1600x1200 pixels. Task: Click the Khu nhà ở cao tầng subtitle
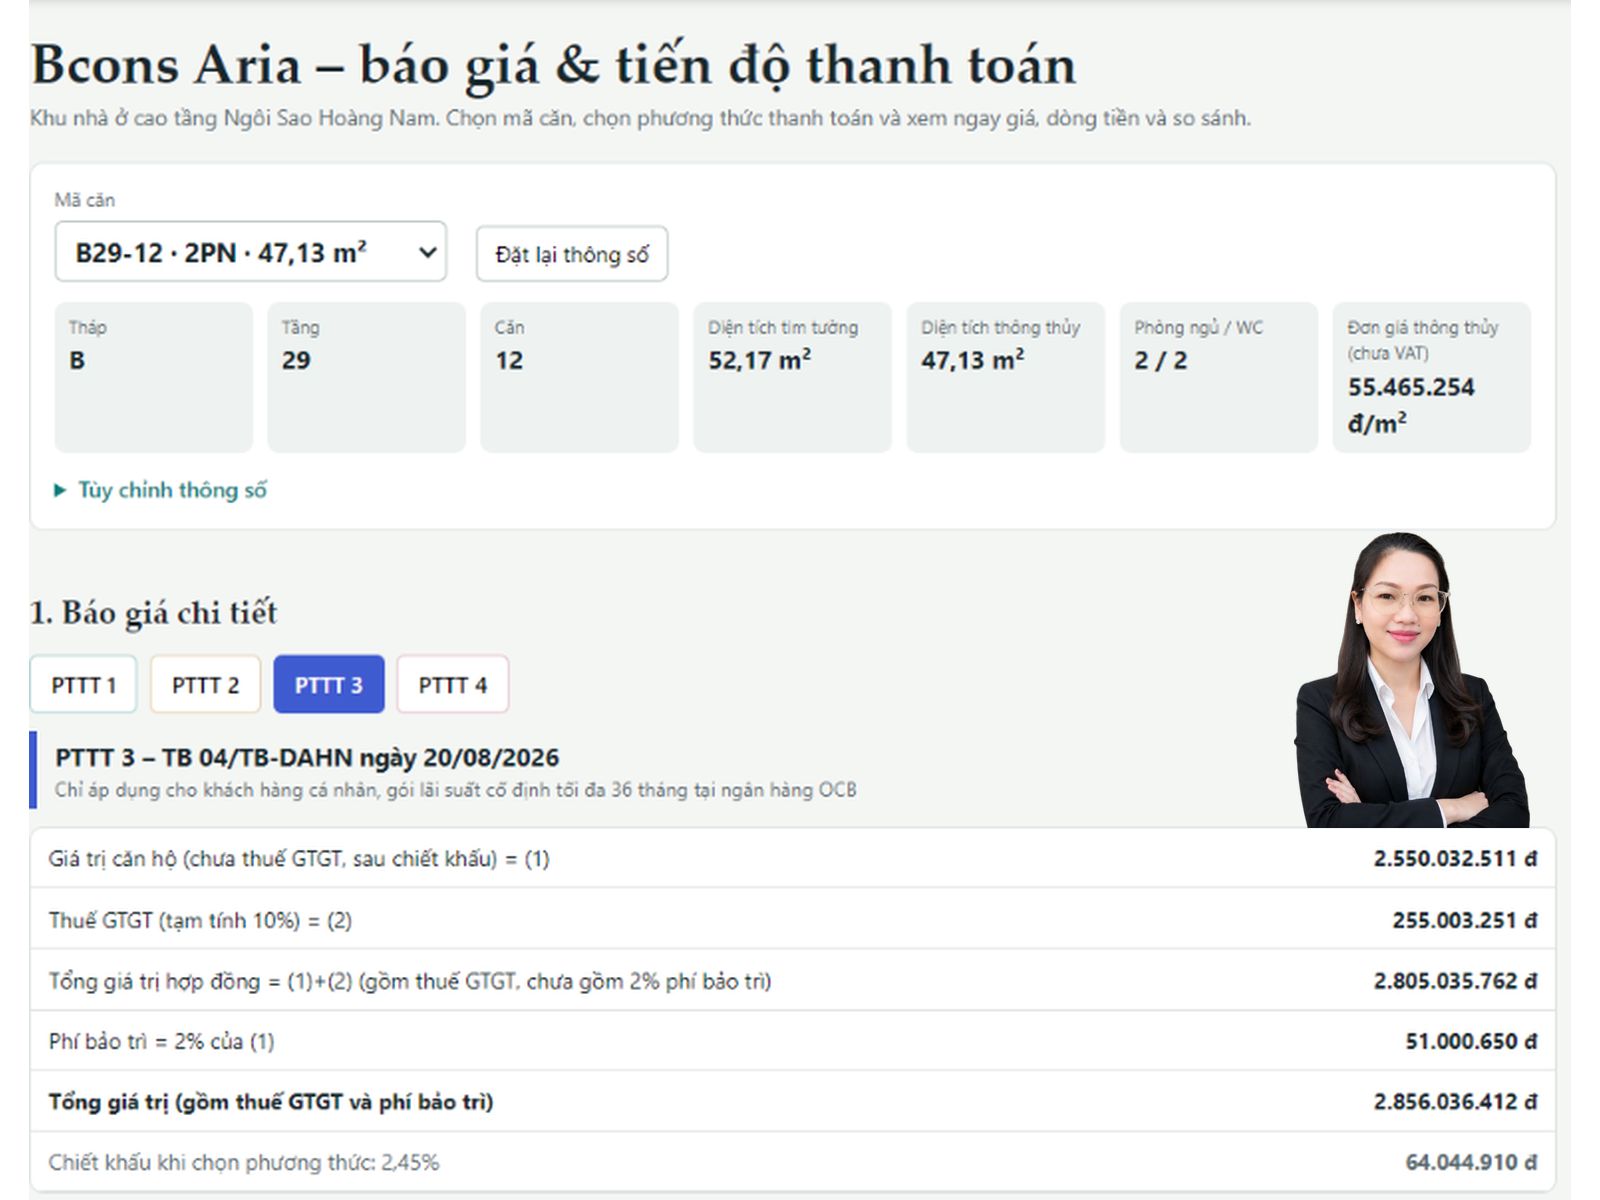pos(640,118)
